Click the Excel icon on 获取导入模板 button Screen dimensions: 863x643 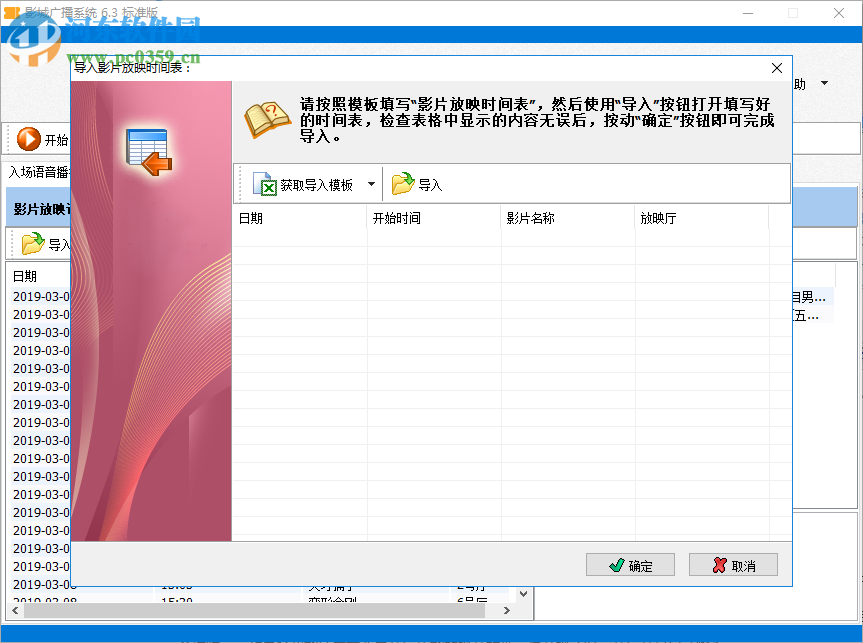click(264, 184)
